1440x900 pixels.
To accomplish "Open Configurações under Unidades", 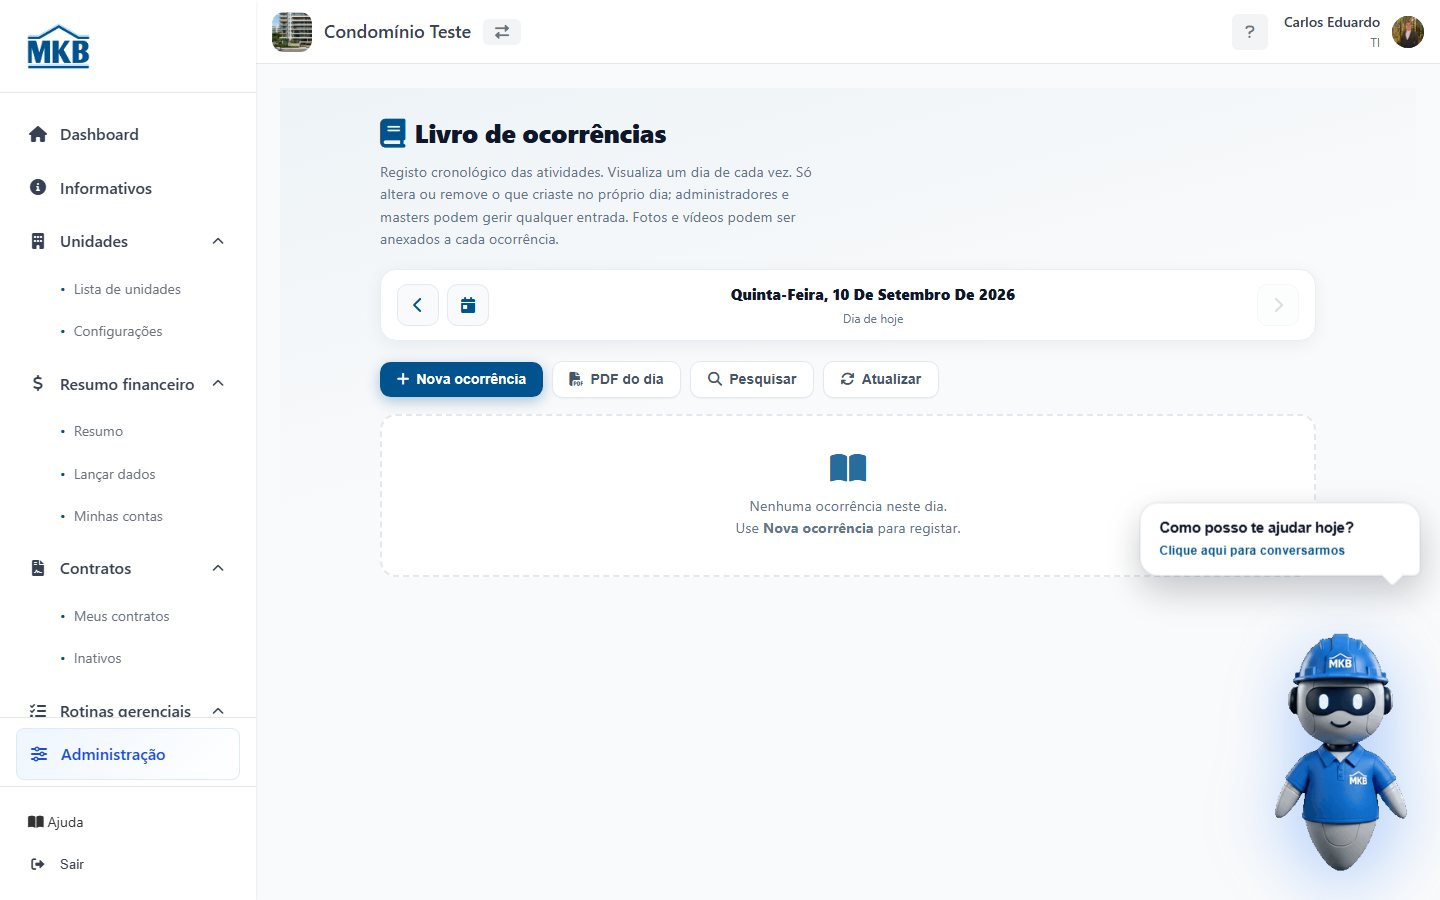I will [x=118, y=331].
